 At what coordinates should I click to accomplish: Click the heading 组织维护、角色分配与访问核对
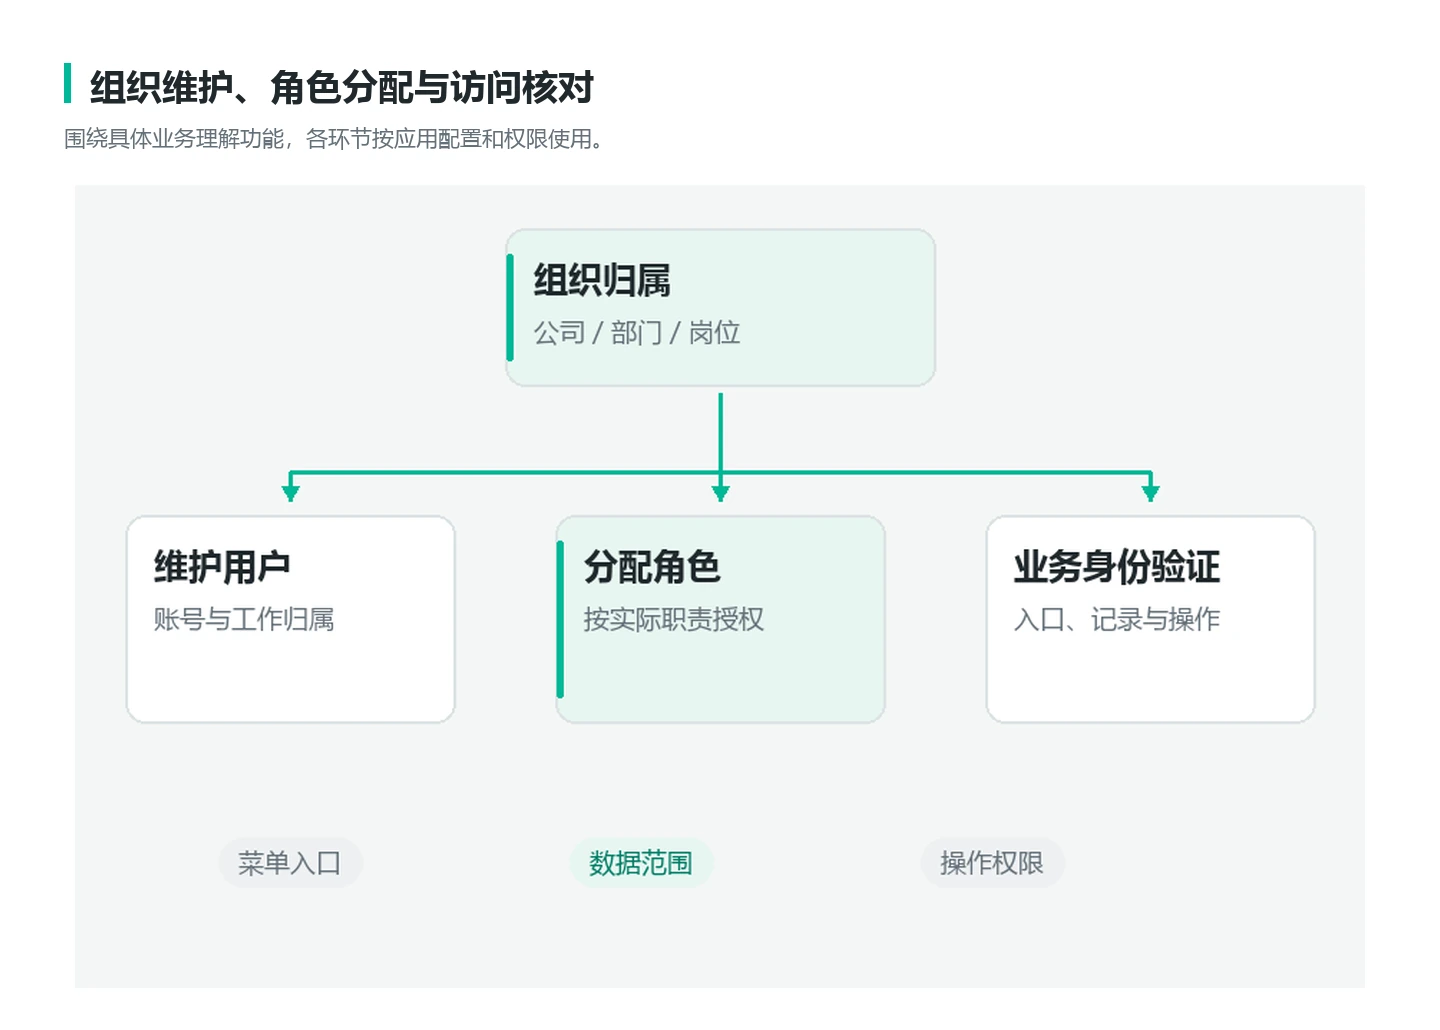(342, 87)
